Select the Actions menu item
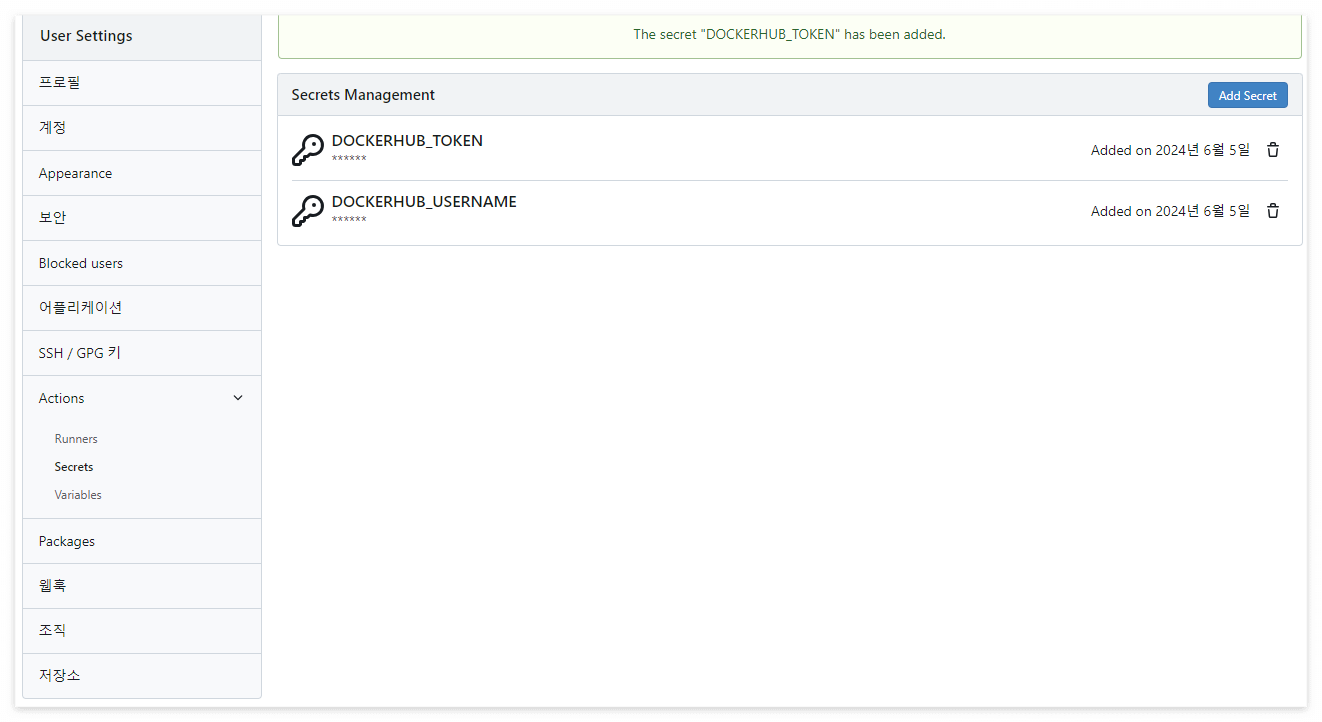 click(142, 398)
